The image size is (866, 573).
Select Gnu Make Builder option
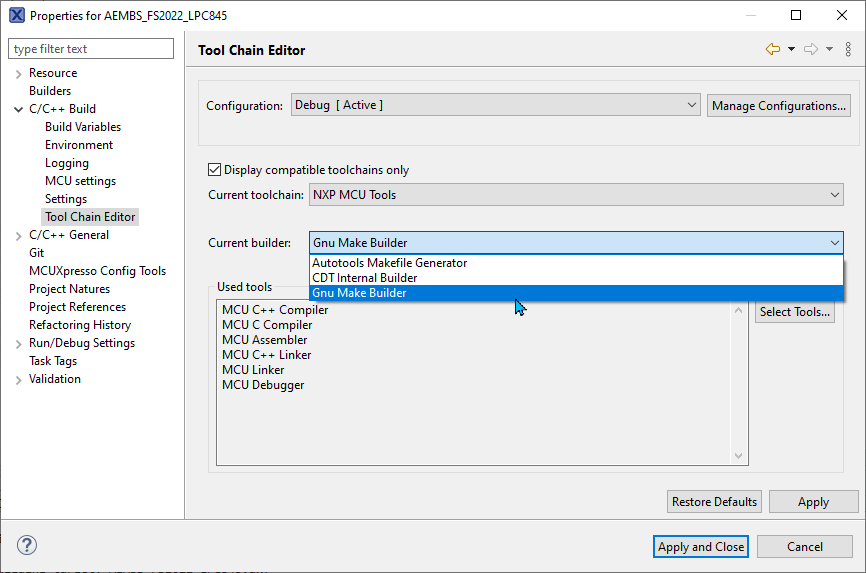(x=359, y=293)
